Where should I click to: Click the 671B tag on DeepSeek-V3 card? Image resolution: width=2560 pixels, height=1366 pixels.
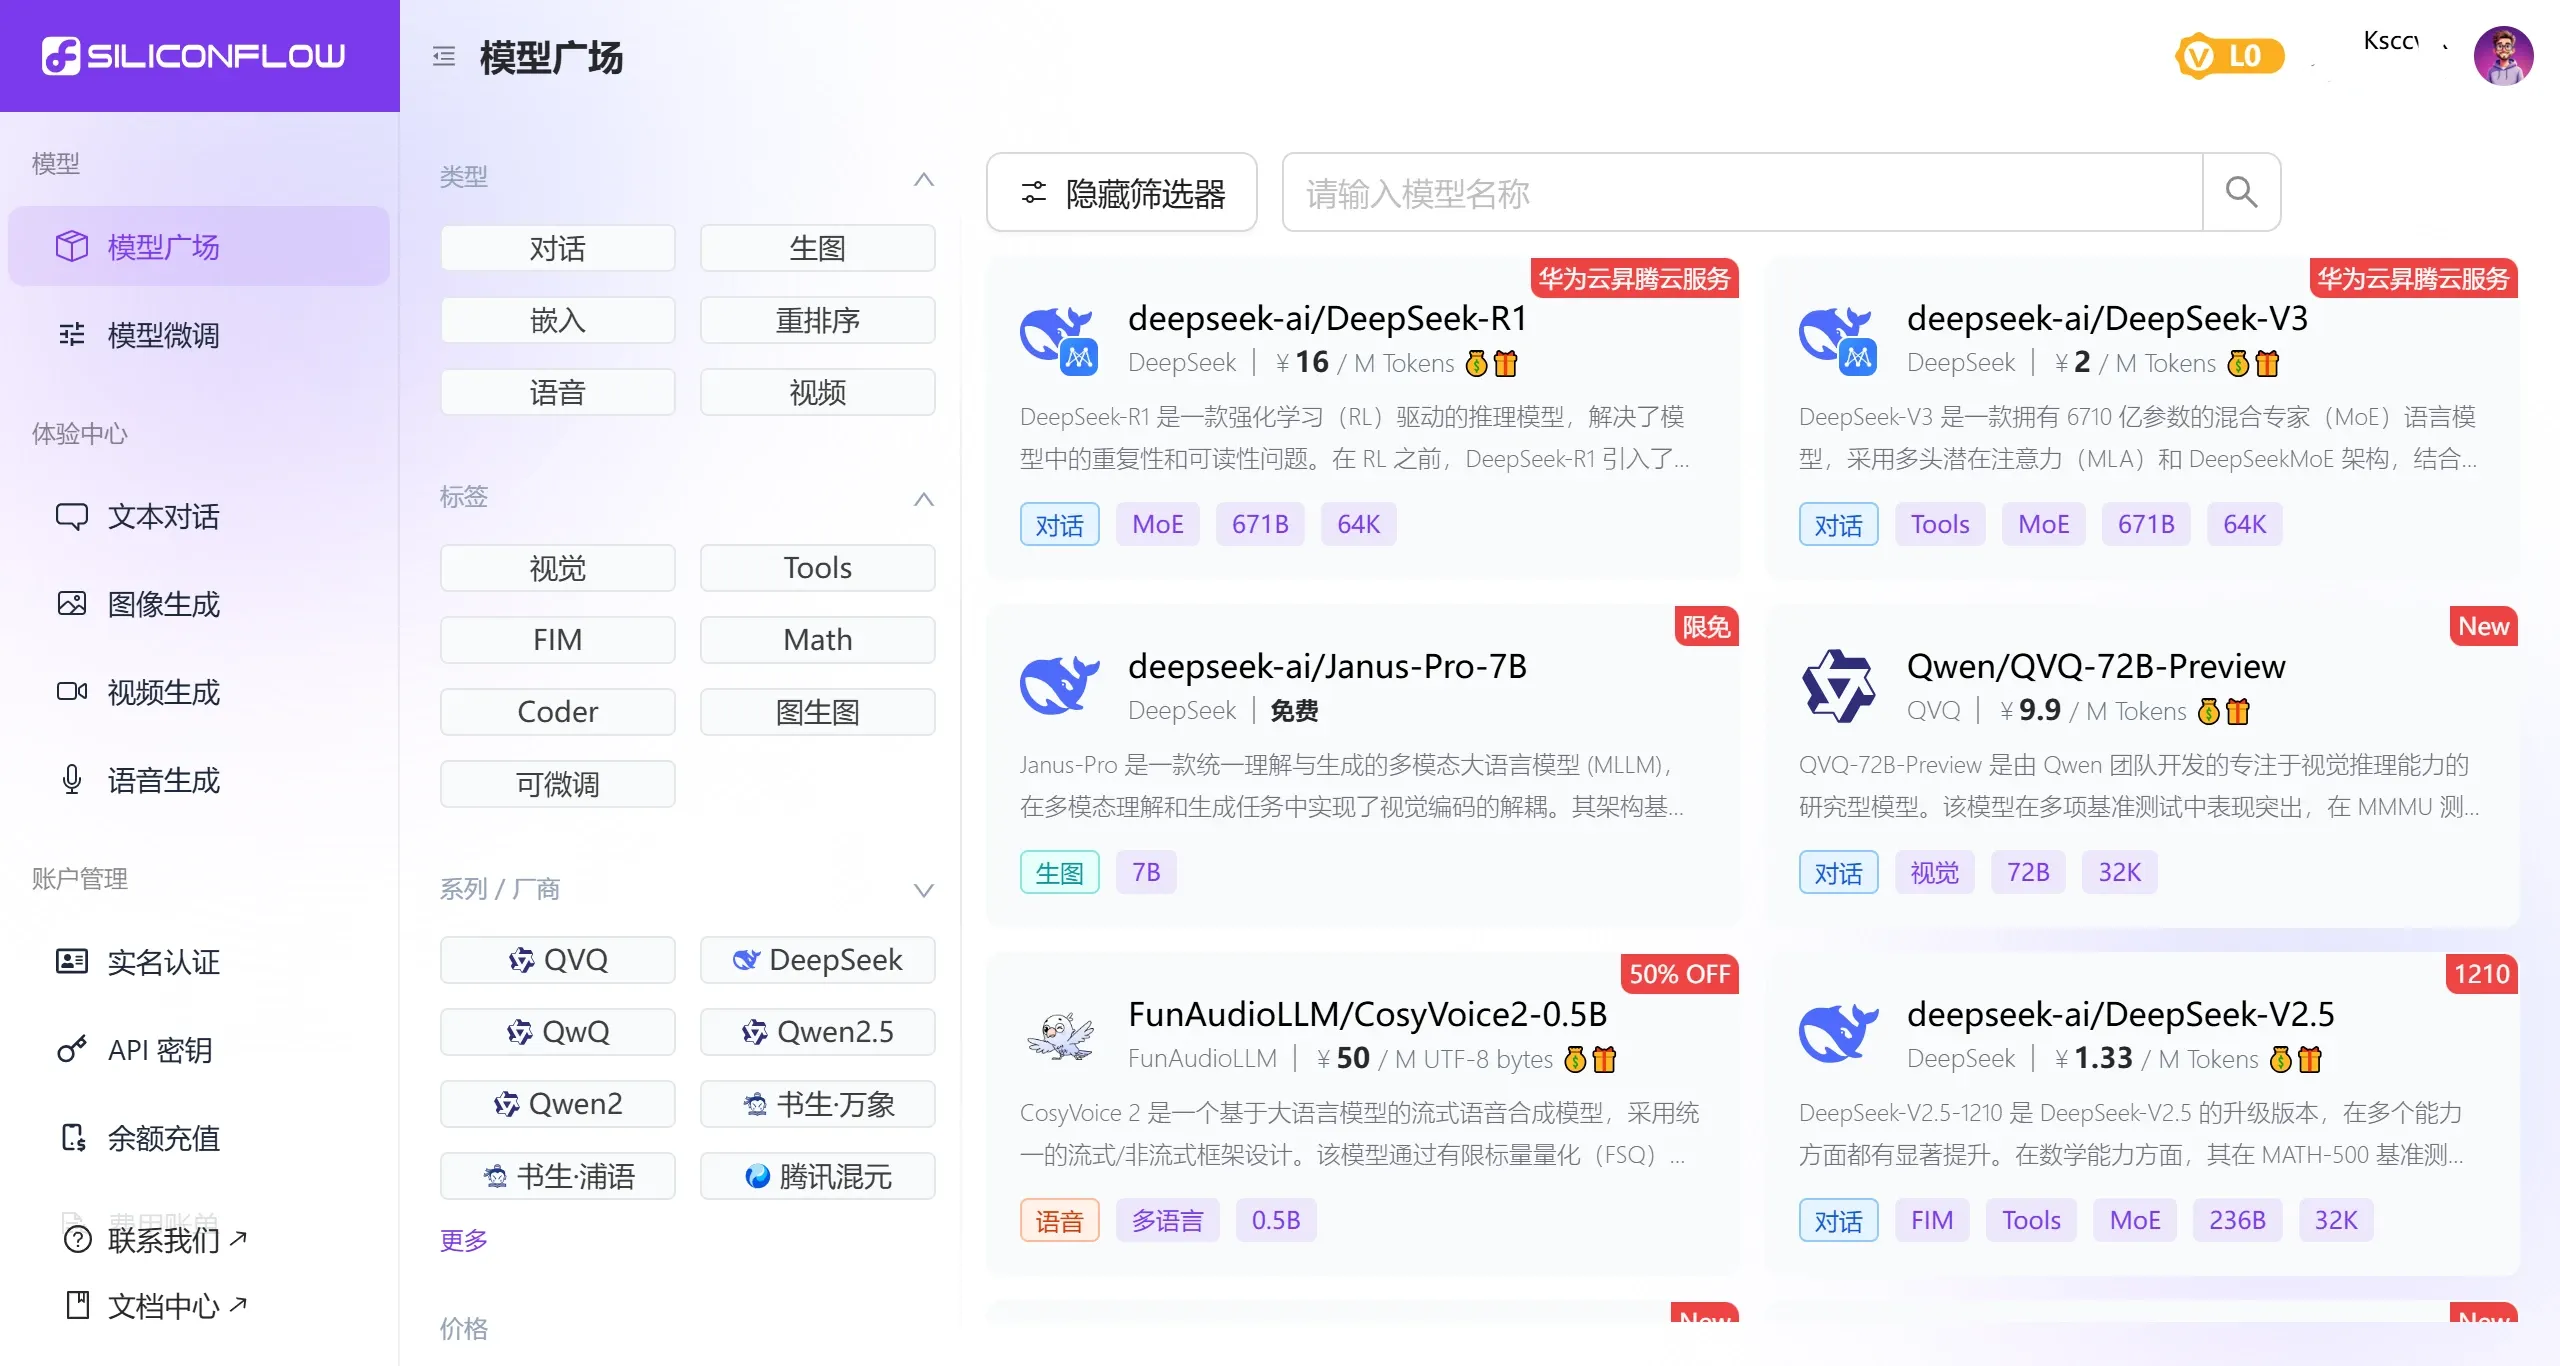tap(2145, 524)
